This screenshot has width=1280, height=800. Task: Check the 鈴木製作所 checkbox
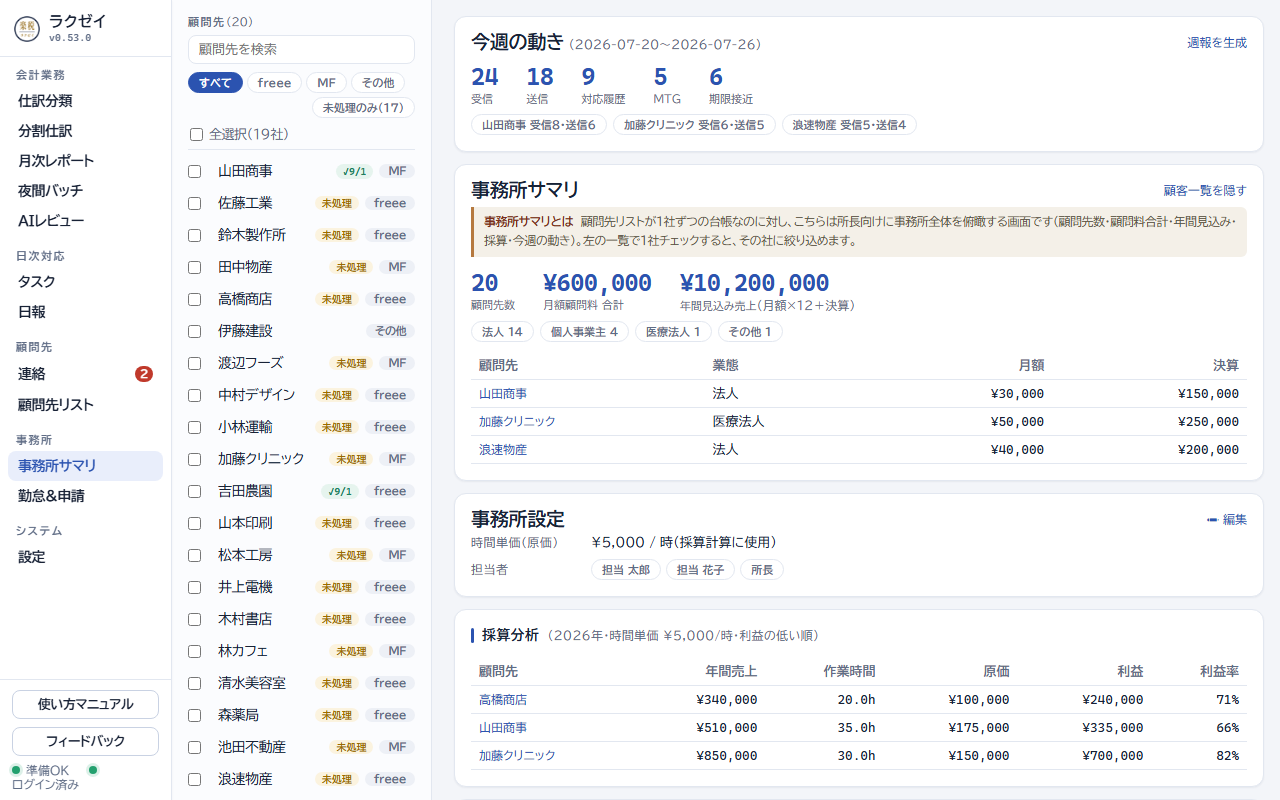195,235
